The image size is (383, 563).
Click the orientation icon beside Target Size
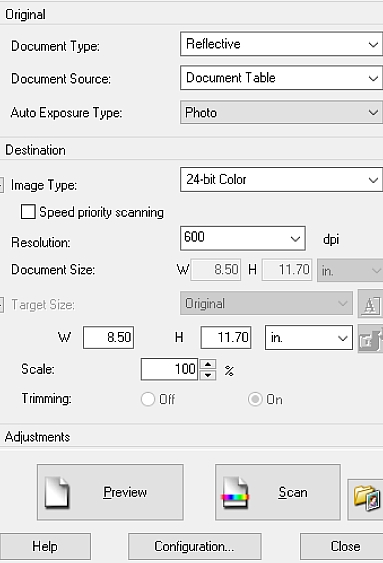point(370,304)
